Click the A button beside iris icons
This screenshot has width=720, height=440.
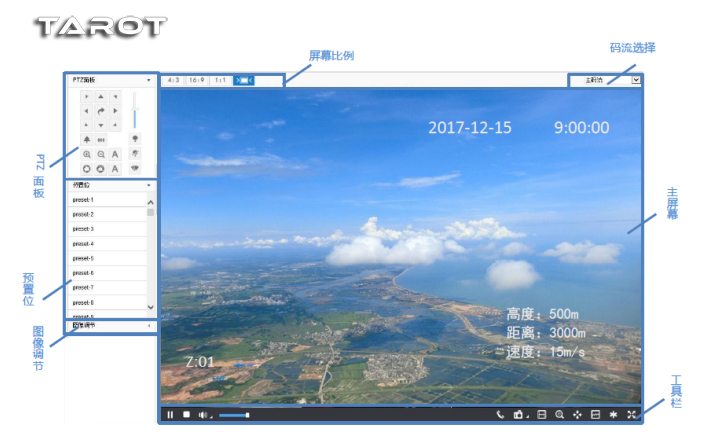(115, 169)
